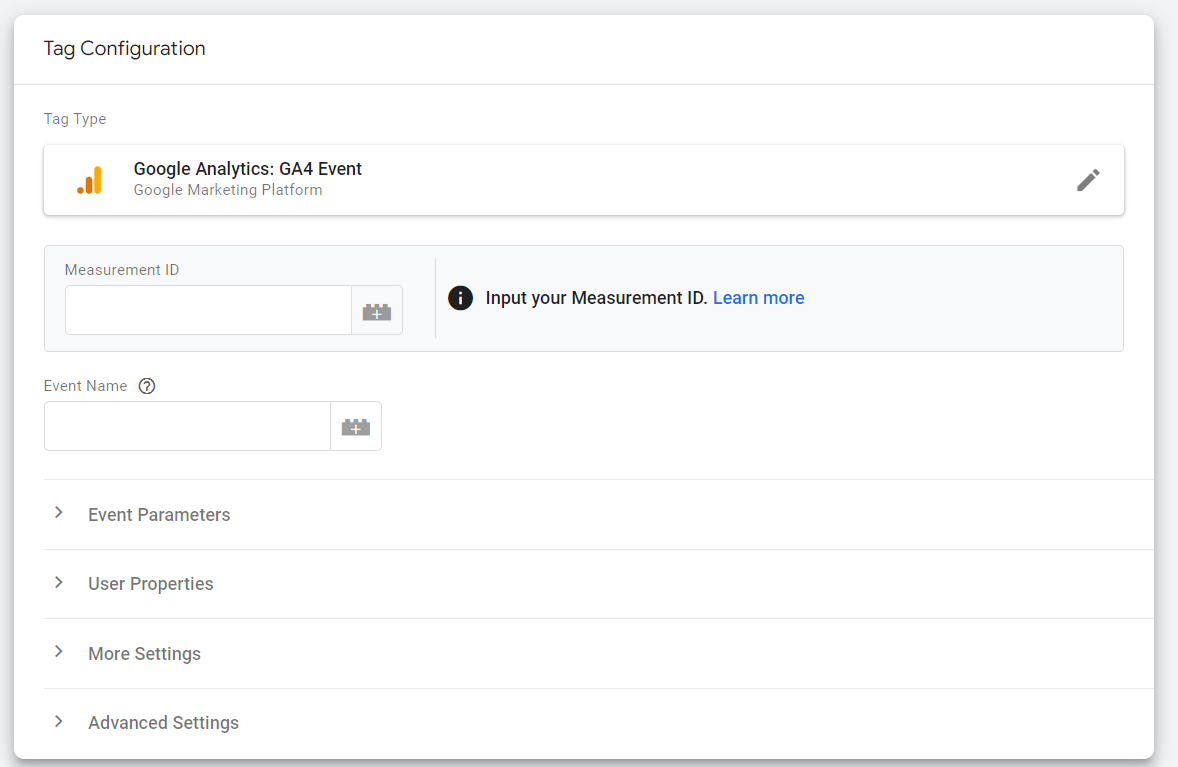
Task: Expand the Advanced Settings section chevron
Action: point(59,722)
